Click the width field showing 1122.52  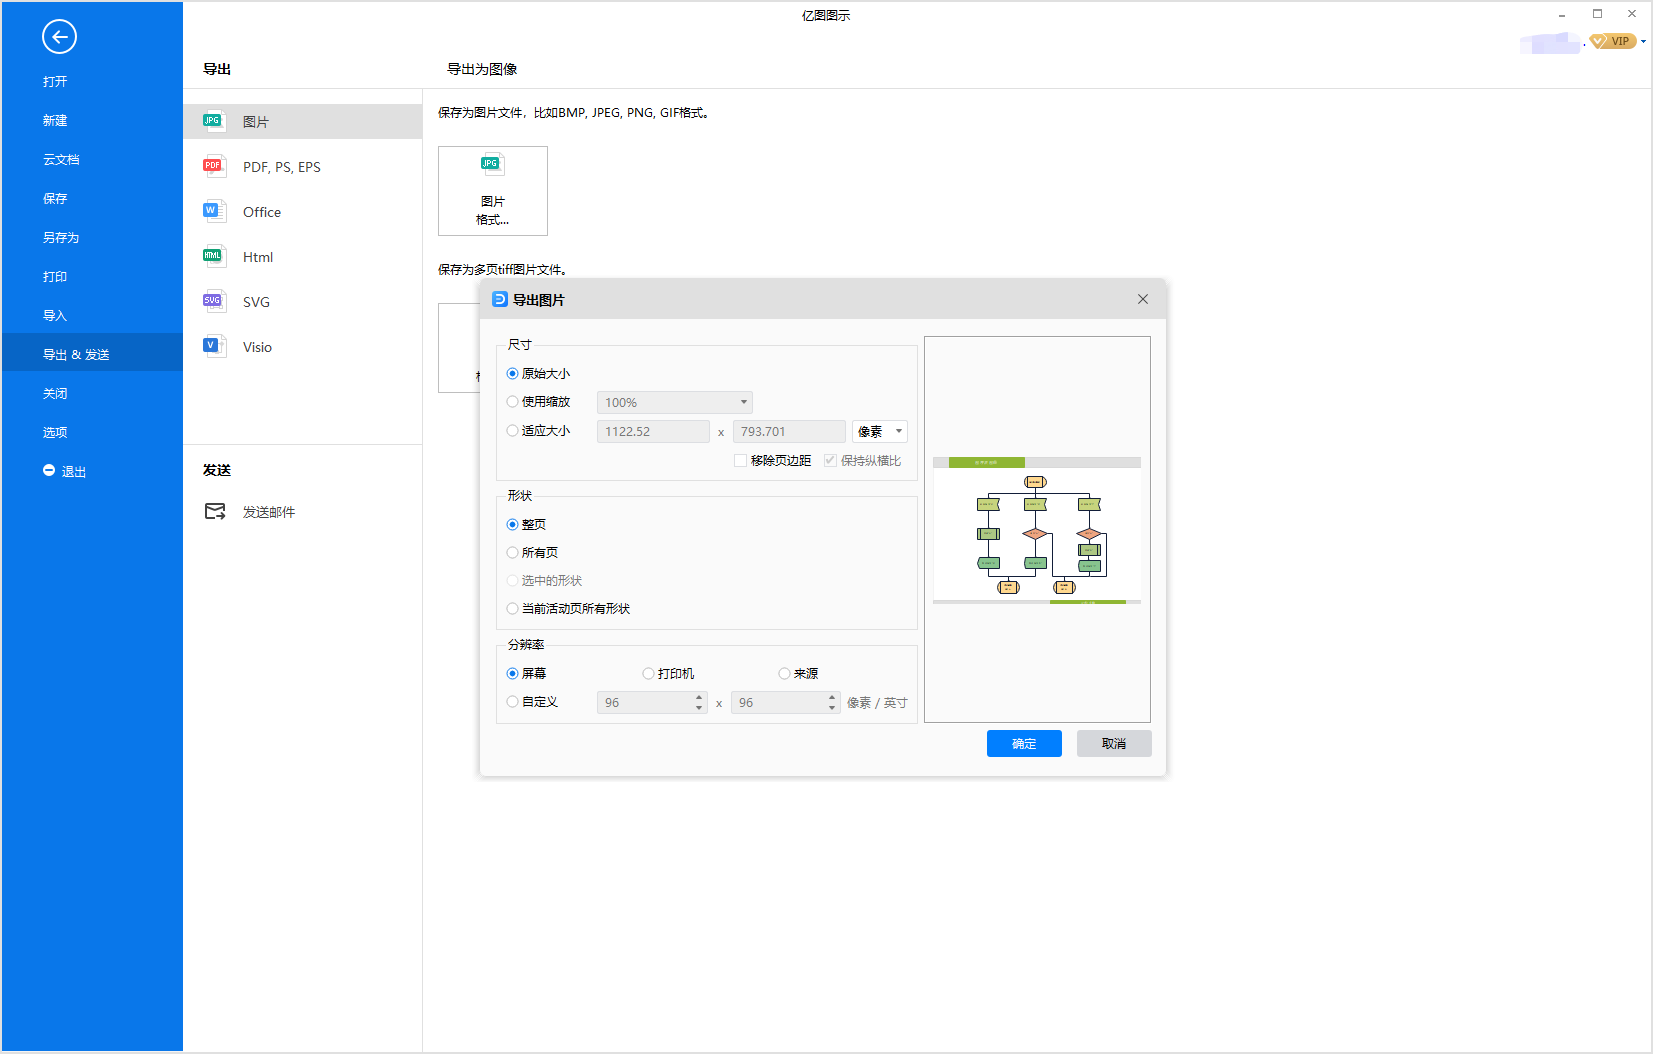(653, 431)
